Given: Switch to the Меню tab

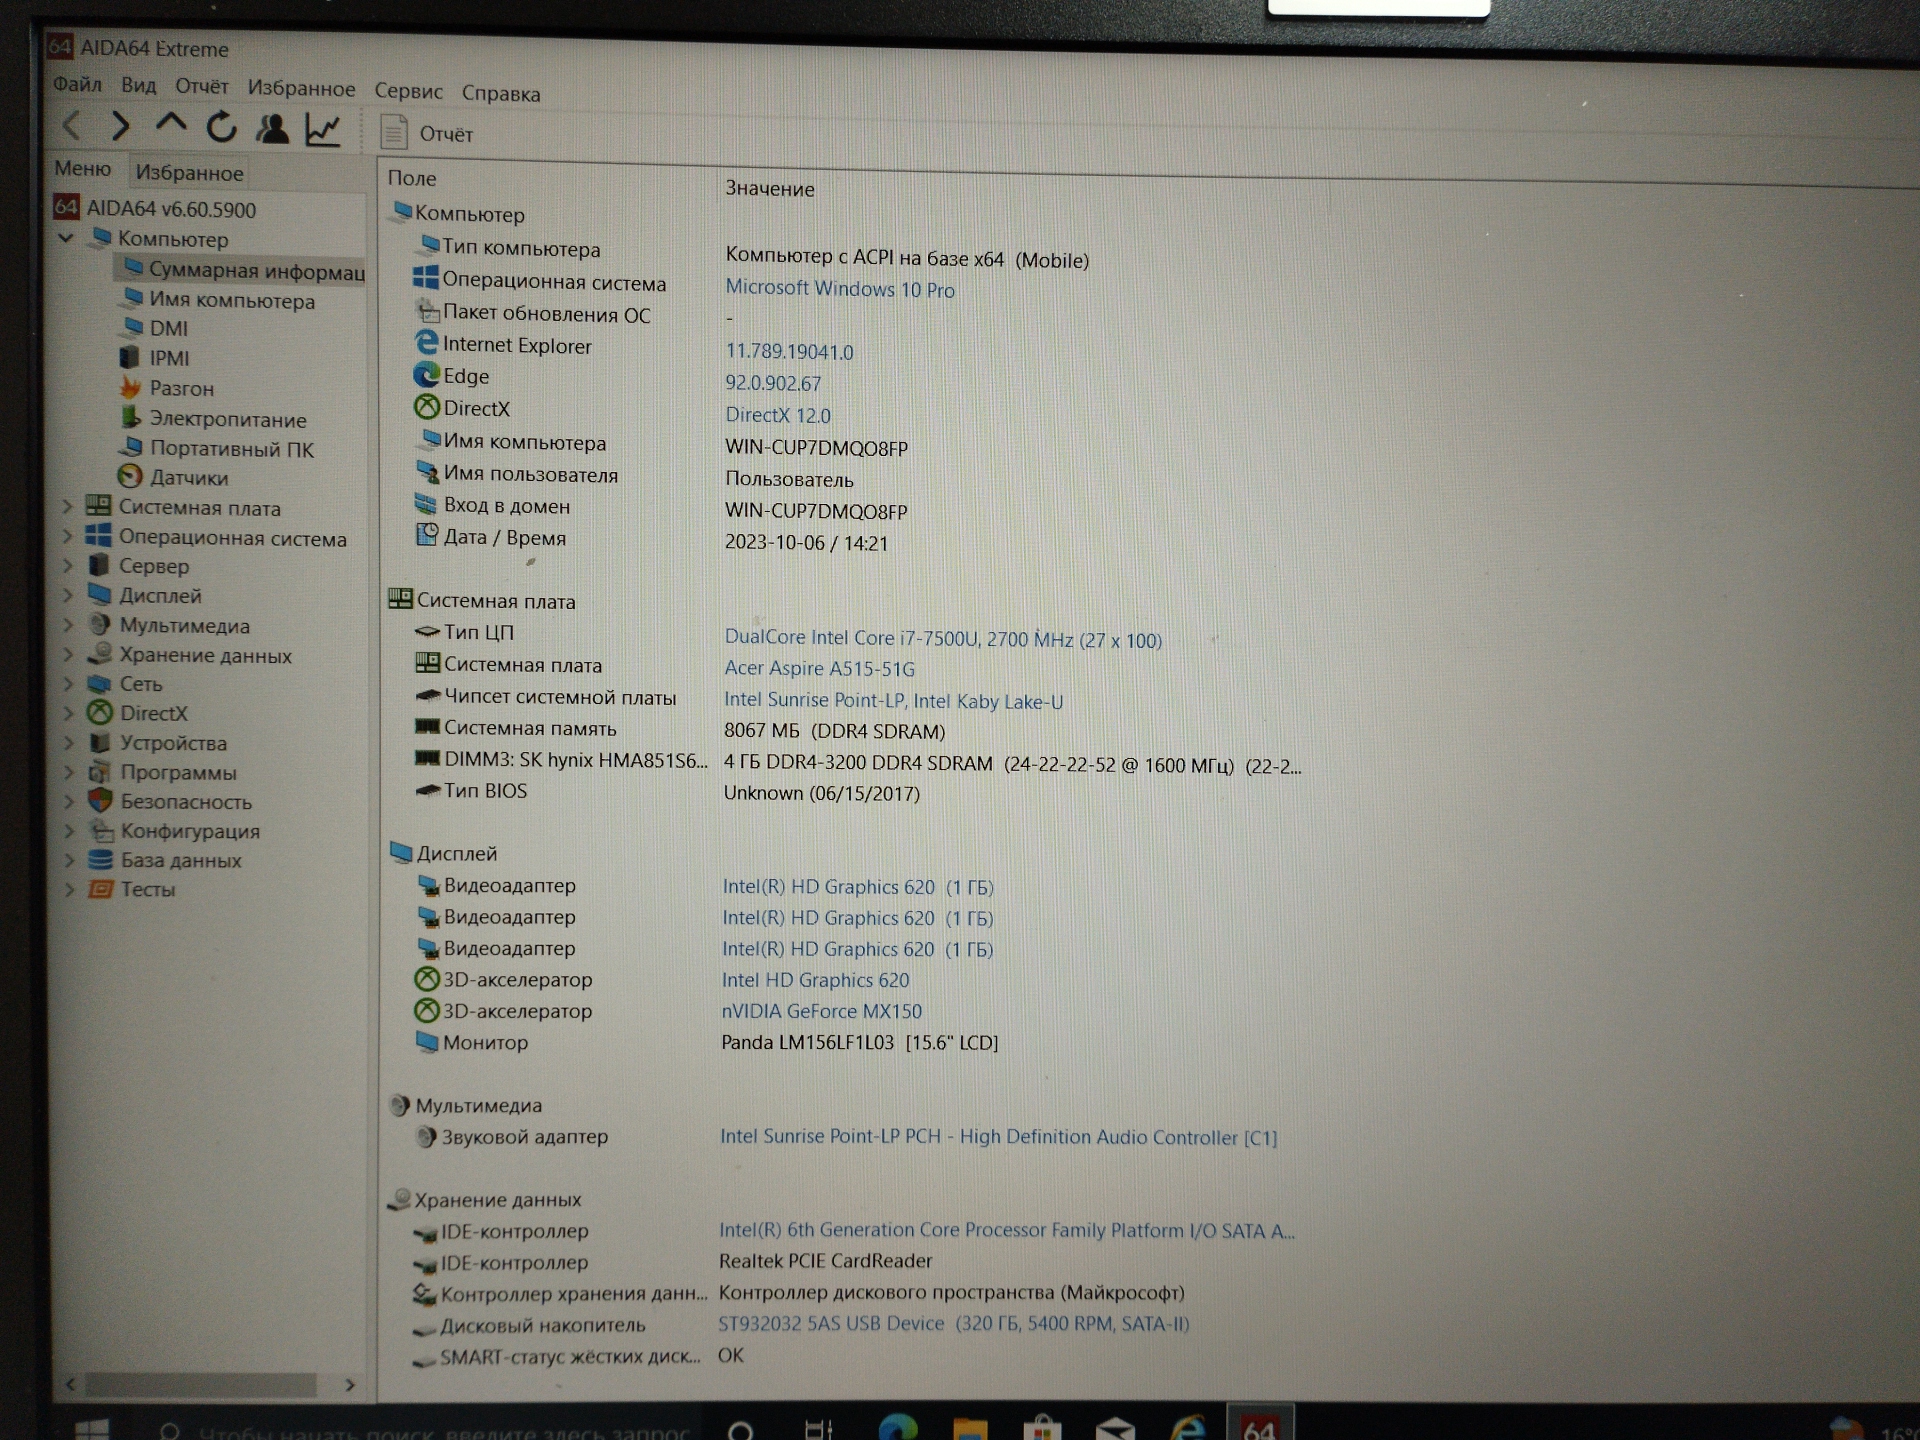Looking at the screenshot, I should 82,168.
